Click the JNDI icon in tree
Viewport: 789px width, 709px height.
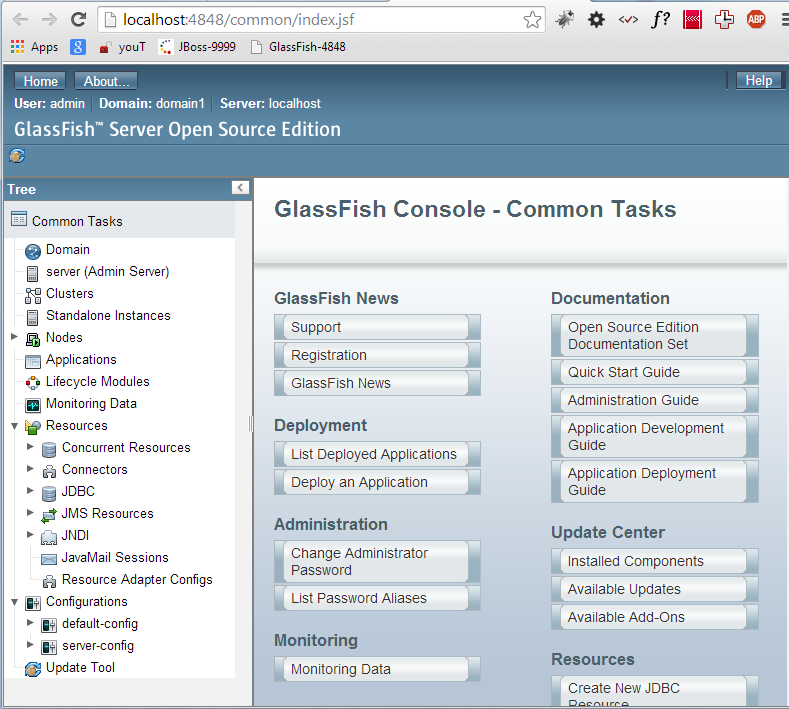pyautogui.click(x=49, y=537)
